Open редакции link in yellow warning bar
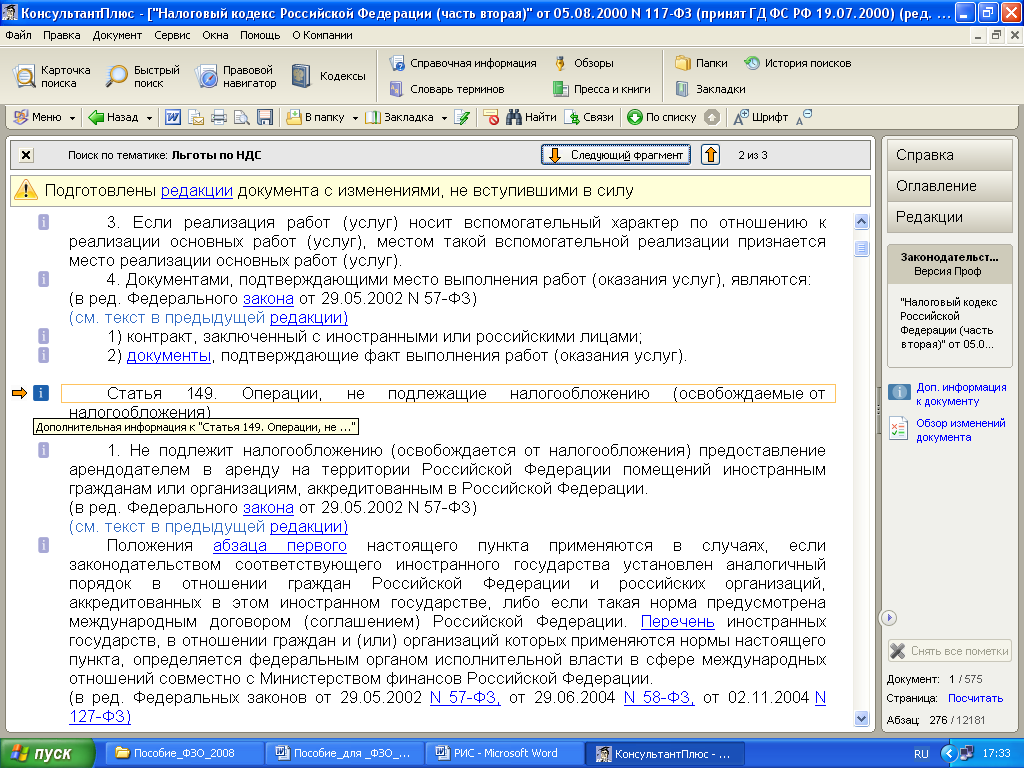1024x768 pixels. pos(197,191)
